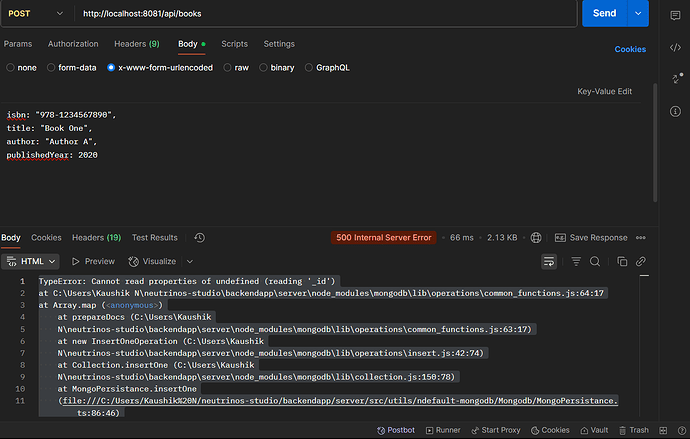The width and height of the screenshot is (690, 439).
Task: Open the code snippet icon
Action: click(x=675, y=48)
